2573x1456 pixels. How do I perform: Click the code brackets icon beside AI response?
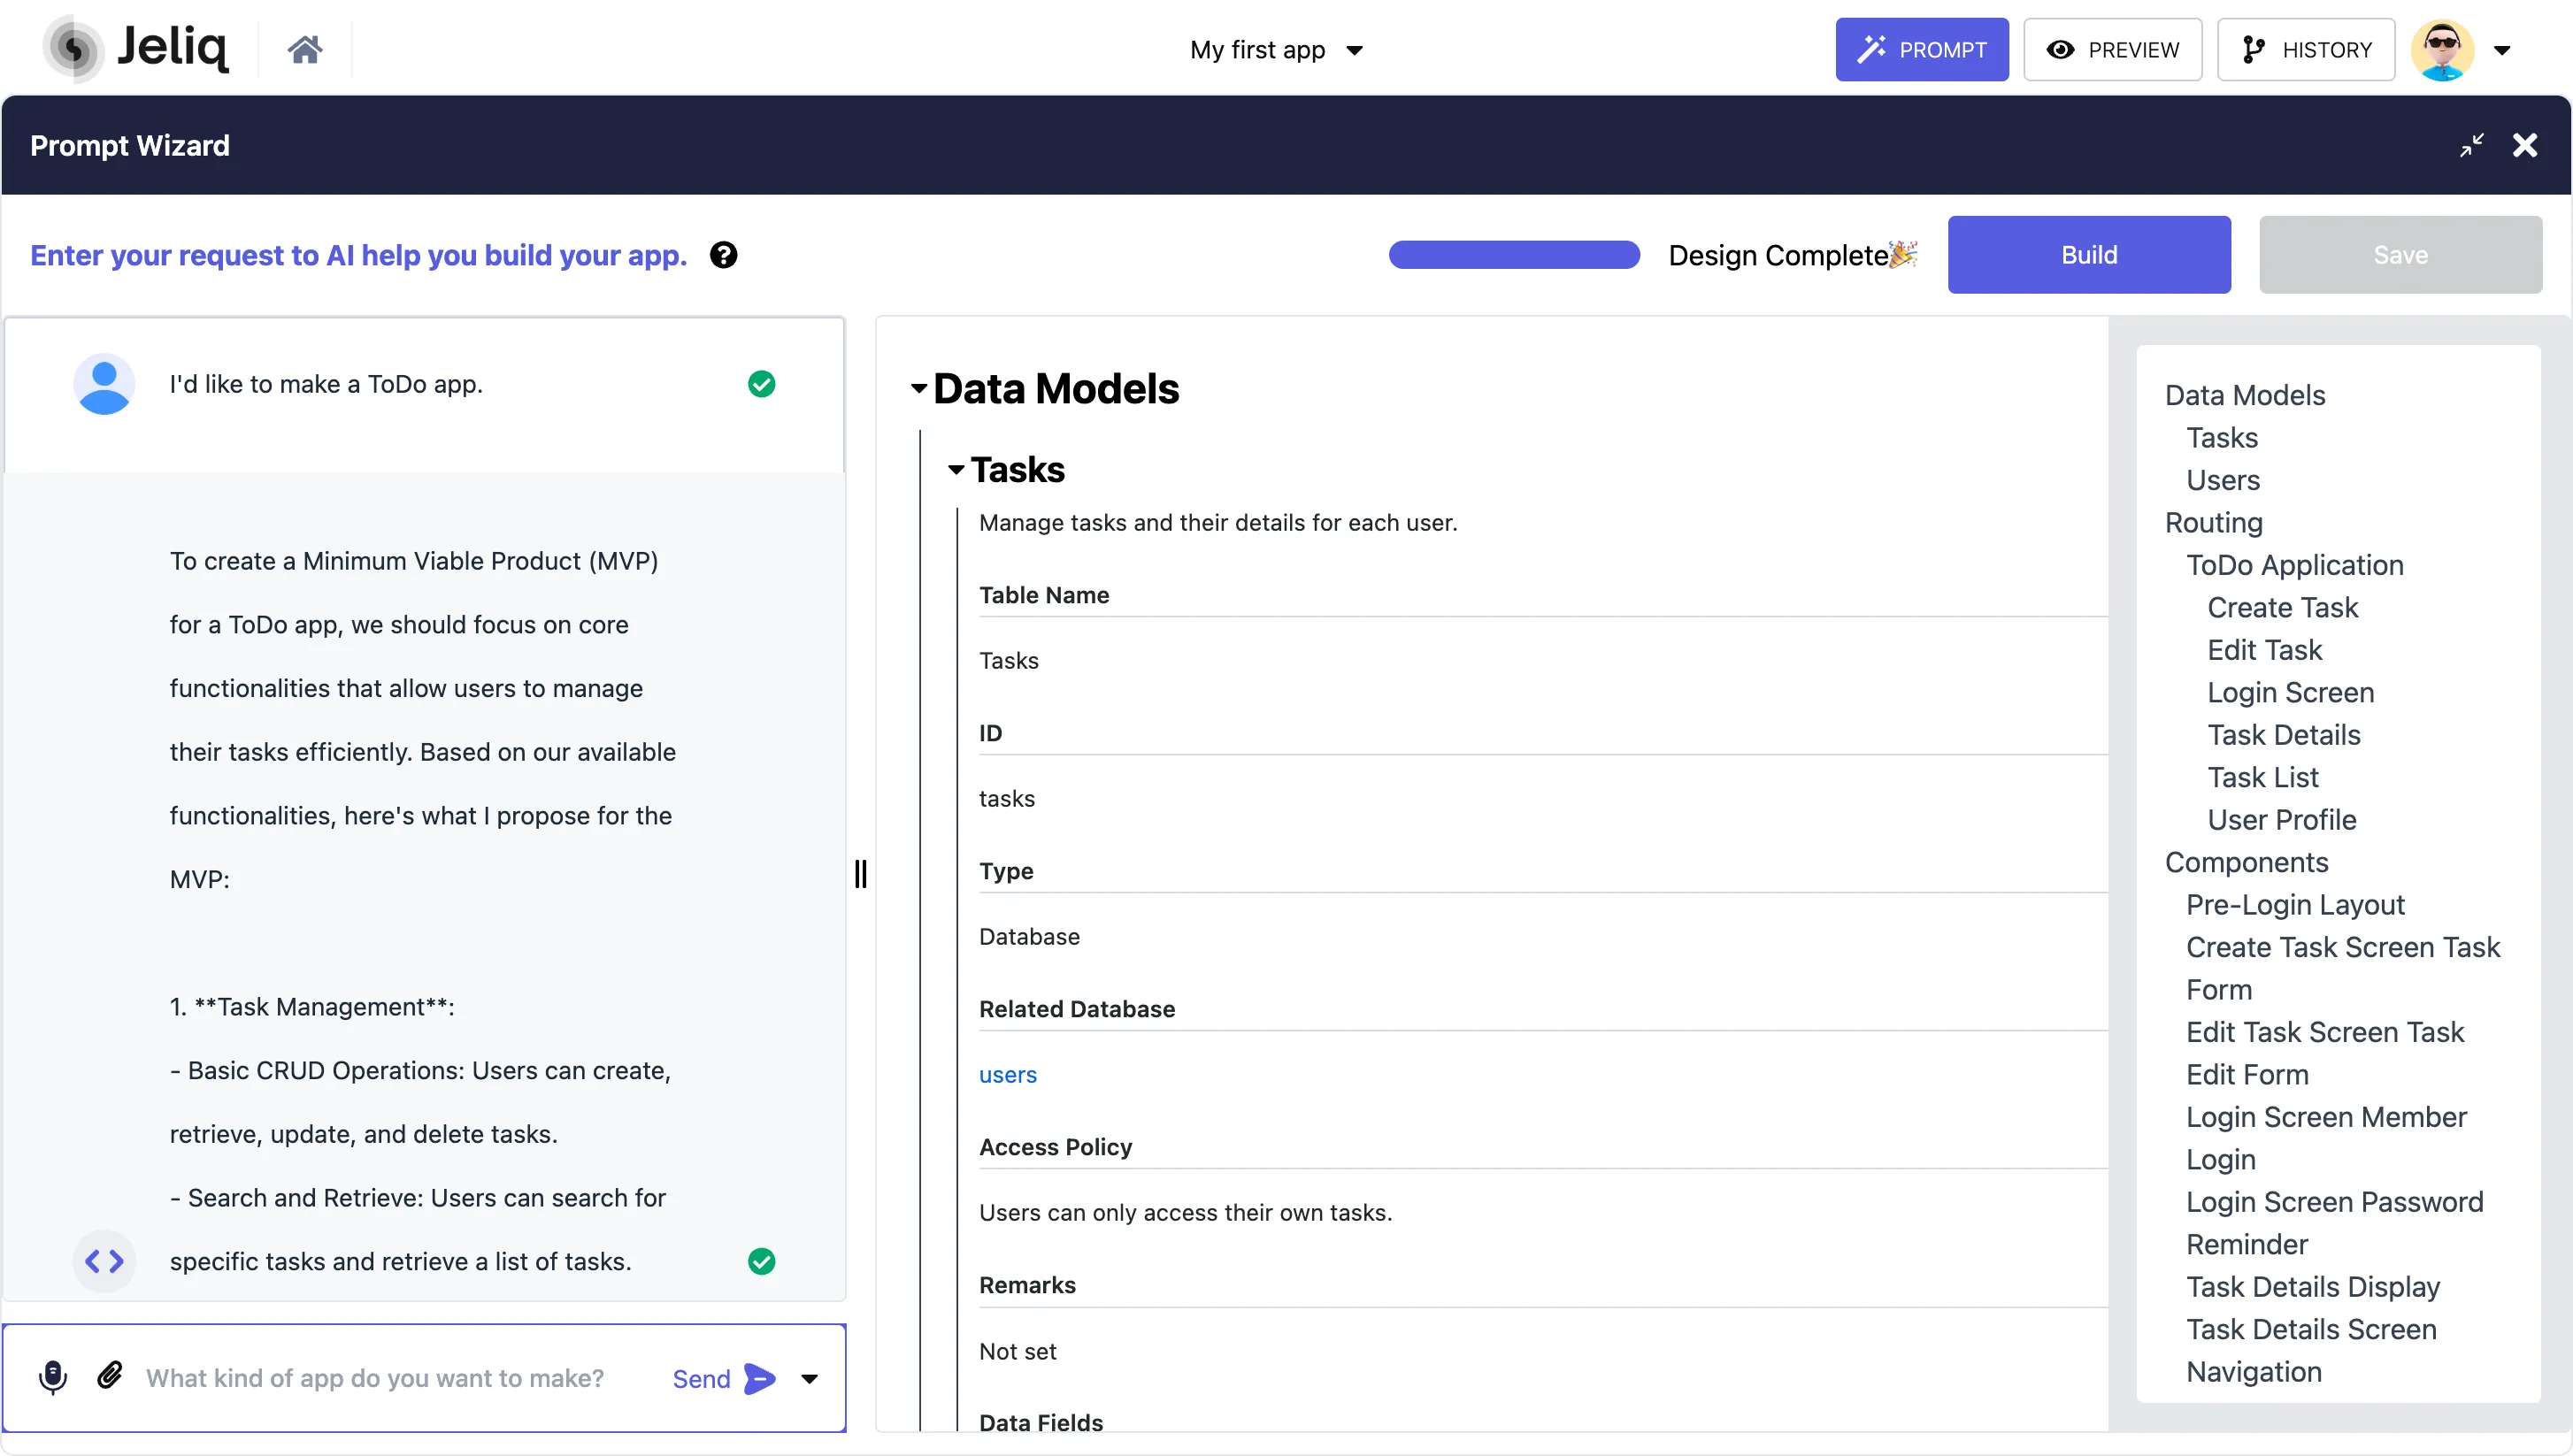click(x=104, y=1261)
